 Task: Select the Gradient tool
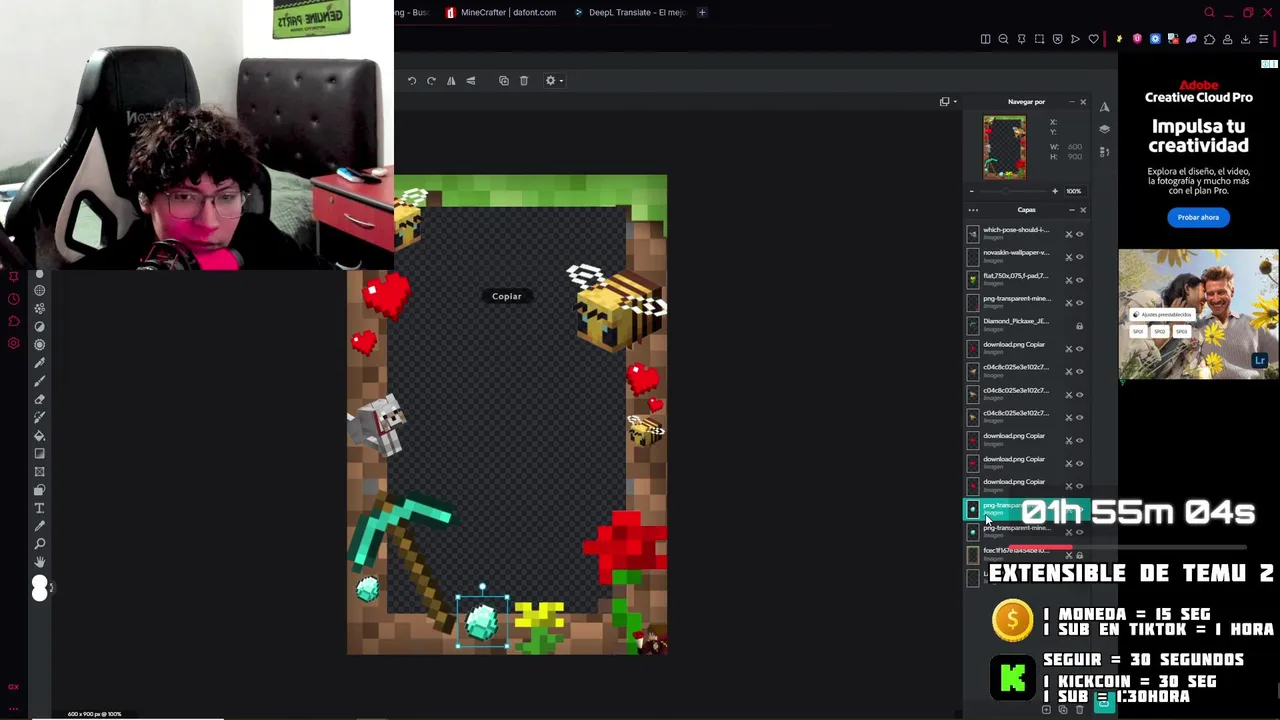point(40,453)
